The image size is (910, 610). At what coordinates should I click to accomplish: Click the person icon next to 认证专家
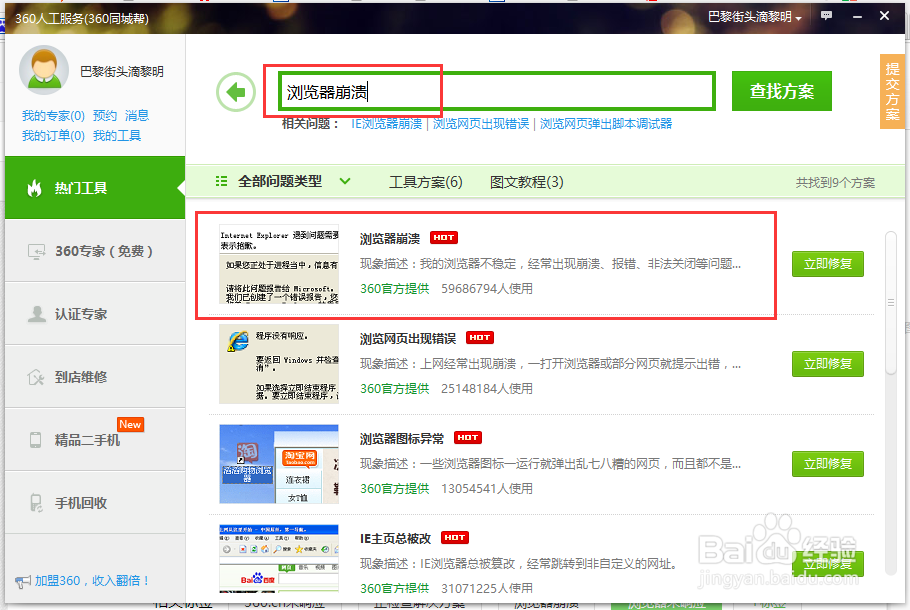click(37, 314)
